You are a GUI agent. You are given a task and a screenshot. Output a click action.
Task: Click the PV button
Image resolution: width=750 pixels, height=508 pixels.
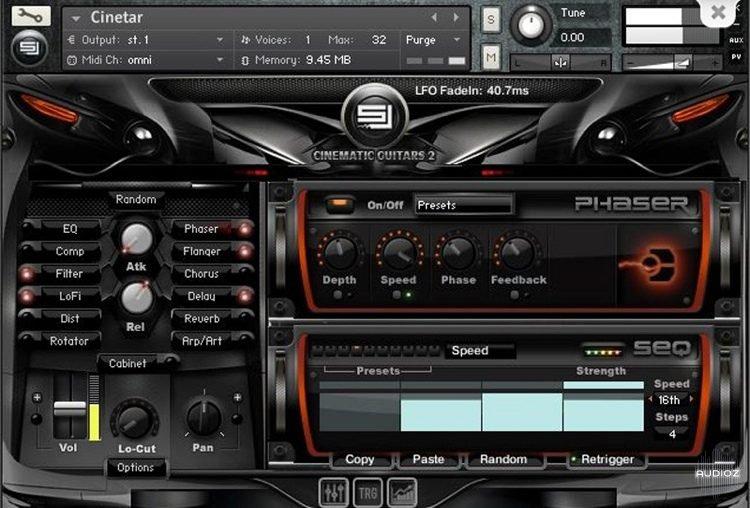click(736, 57)
